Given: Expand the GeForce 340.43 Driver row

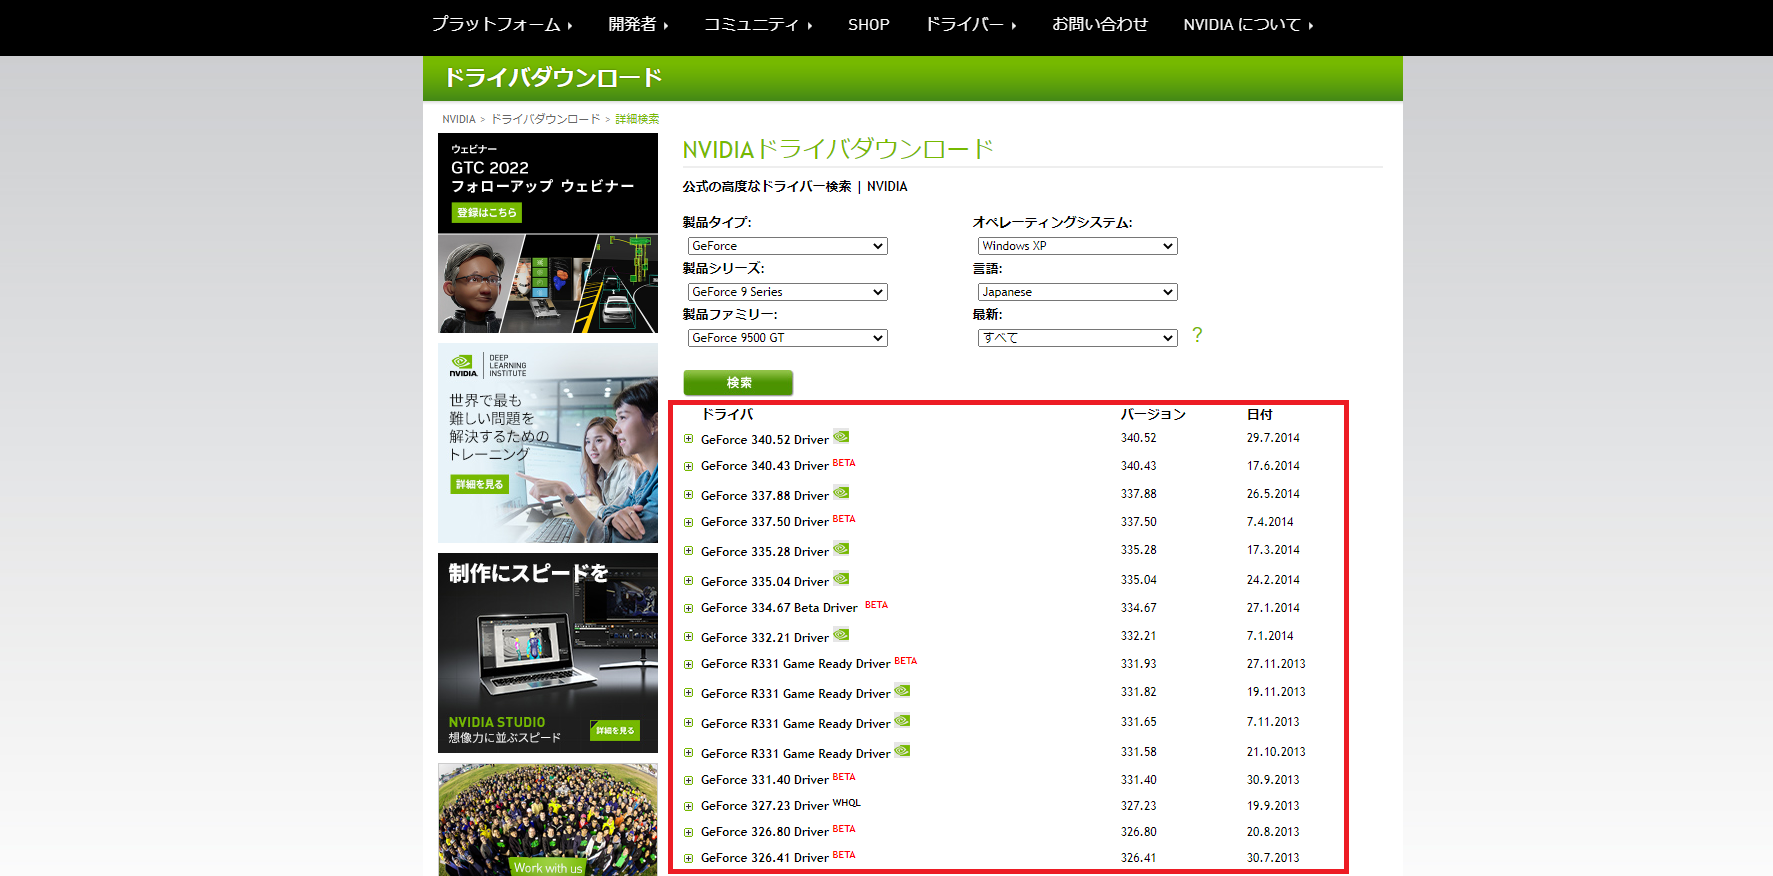Looking at the screenshot, I should 688,466.
